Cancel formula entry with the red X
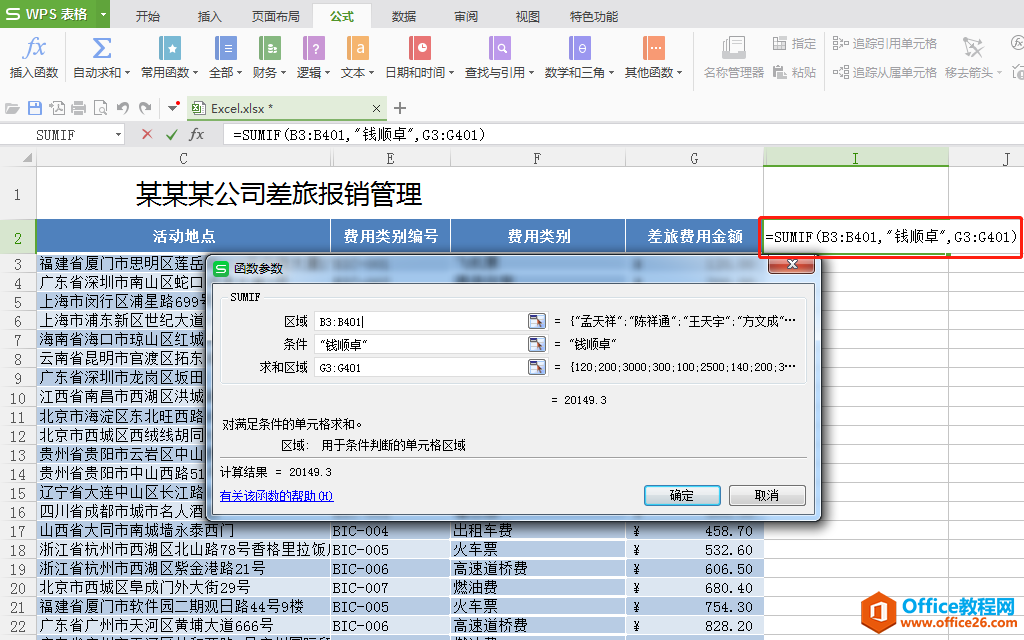This screenshot has width=1024, height=640. tap(147, 135)
